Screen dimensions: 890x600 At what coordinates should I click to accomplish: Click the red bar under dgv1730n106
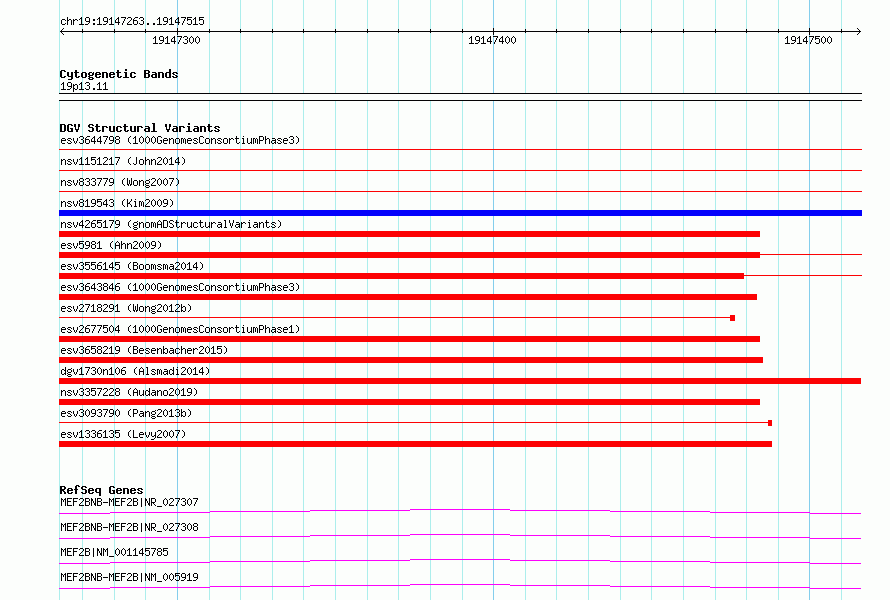460,381
